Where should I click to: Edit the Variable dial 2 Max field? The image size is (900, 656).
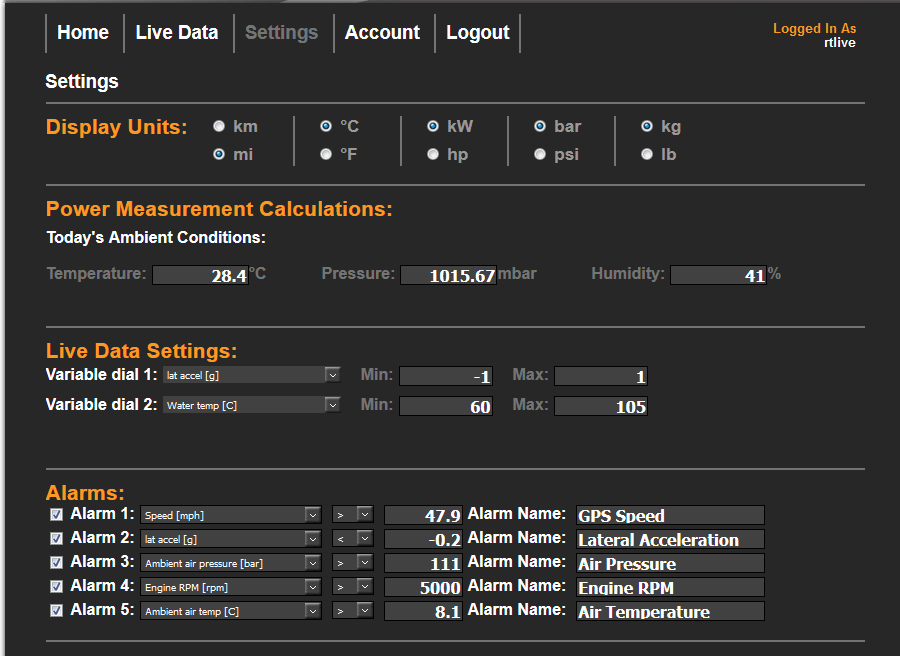(x=601, y=406)
